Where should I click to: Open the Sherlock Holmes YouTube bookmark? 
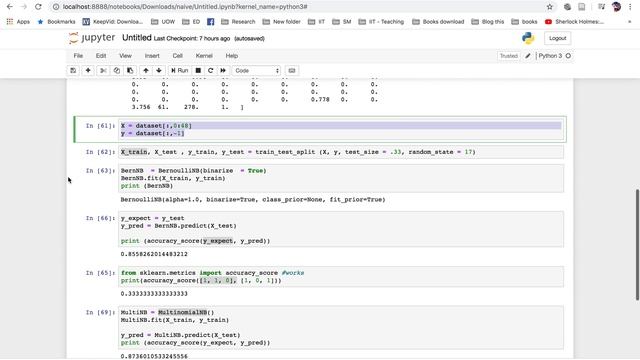click(574, 22)
